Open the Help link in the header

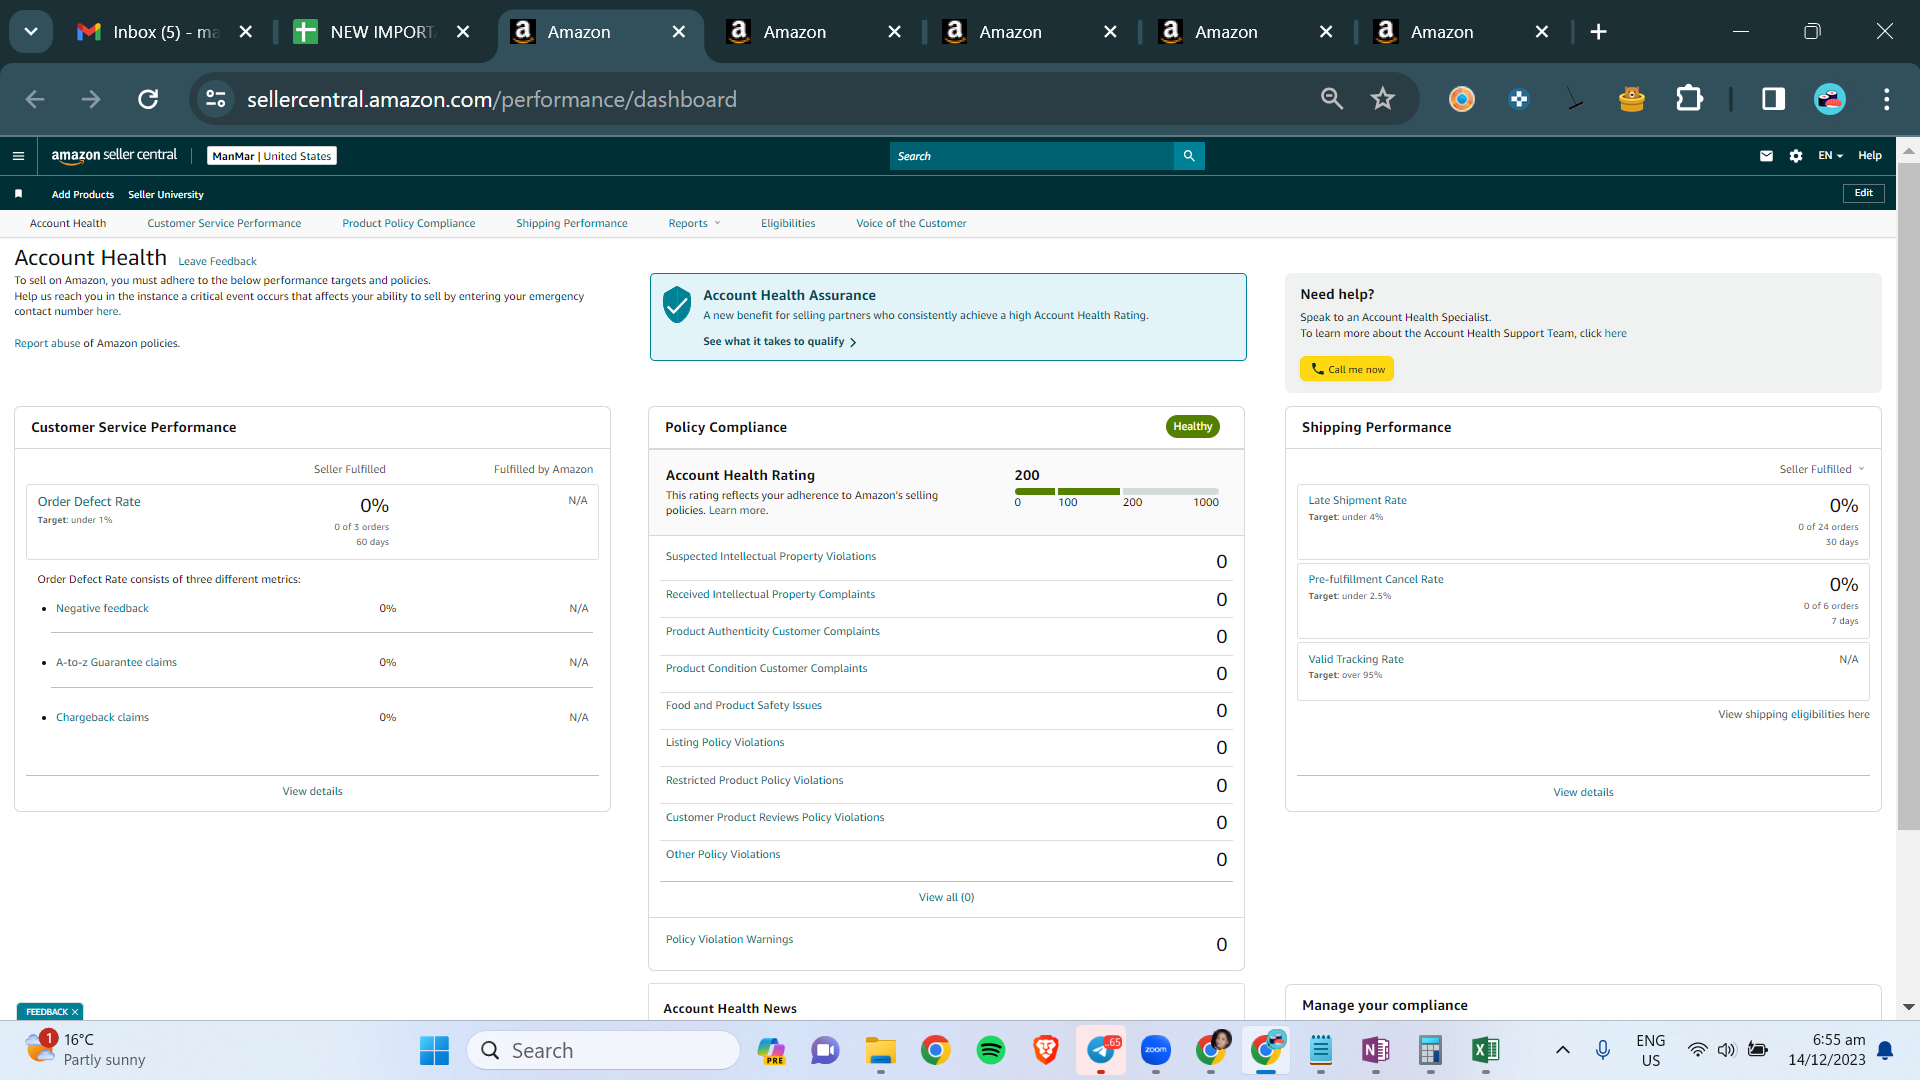pos(1870,156)
